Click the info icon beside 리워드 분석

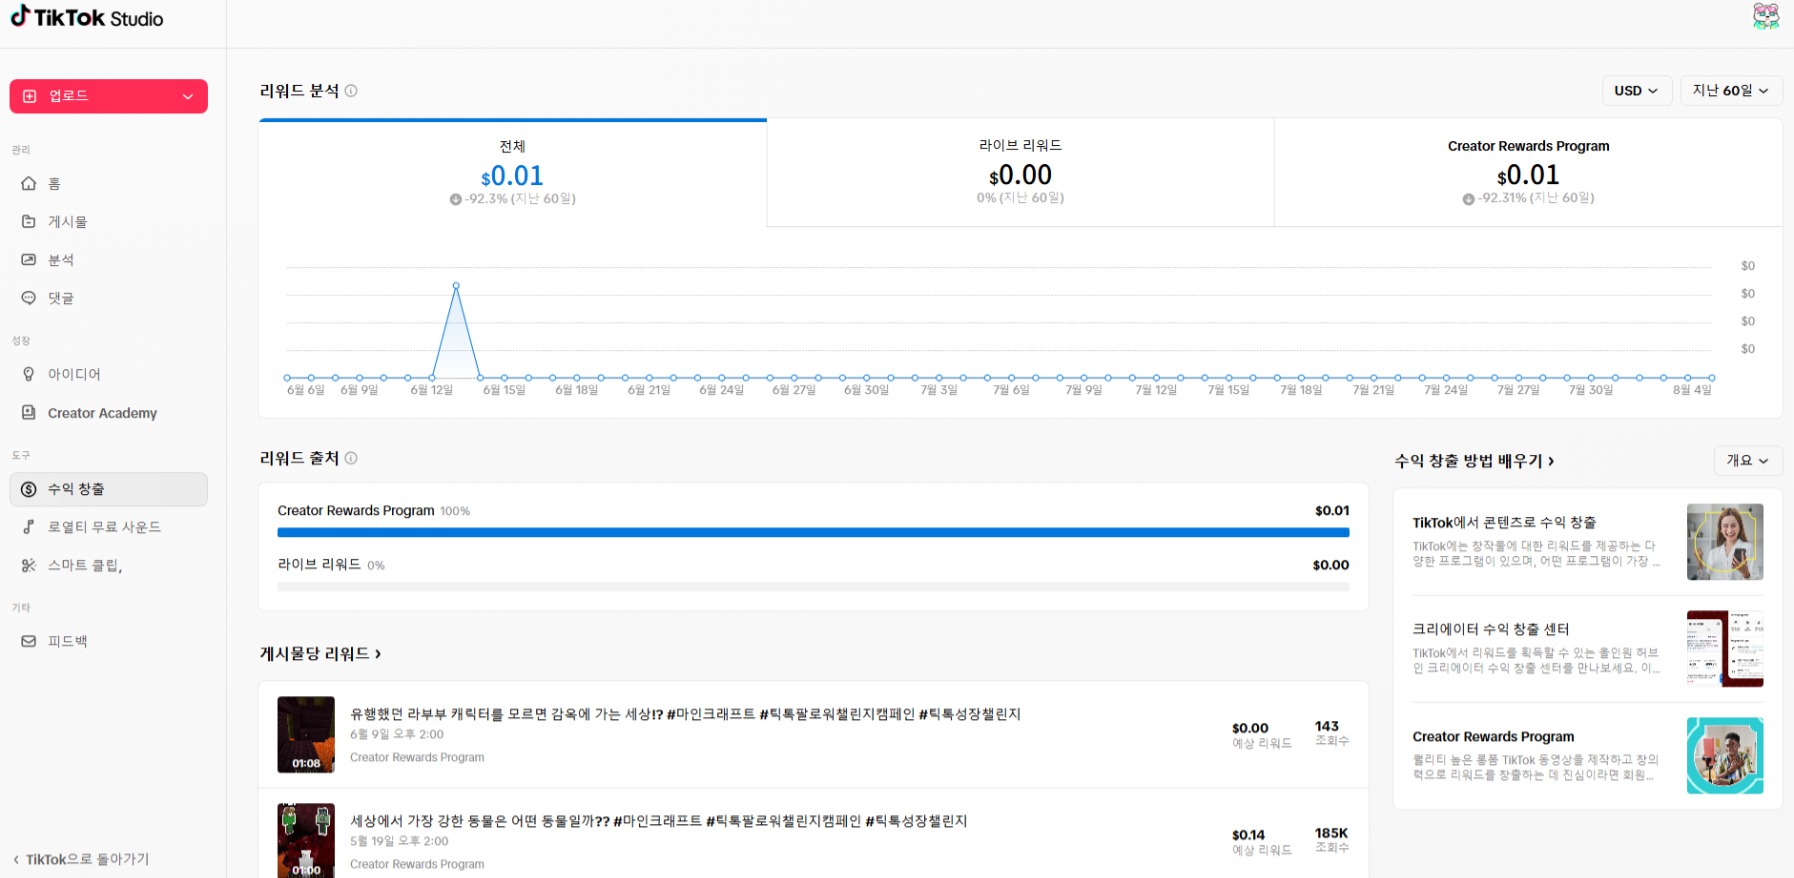point(351,91)
